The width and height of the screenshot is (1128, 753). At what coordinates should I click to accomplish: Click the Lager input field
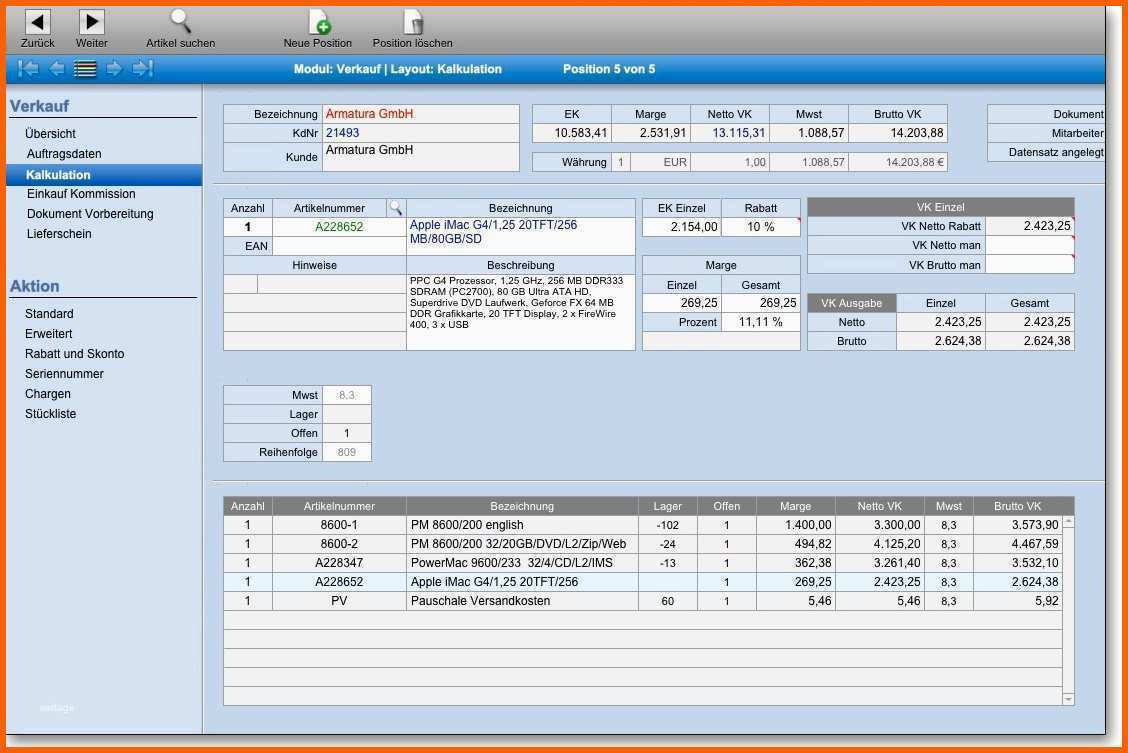pyautogui.click(x=347, y=414)
